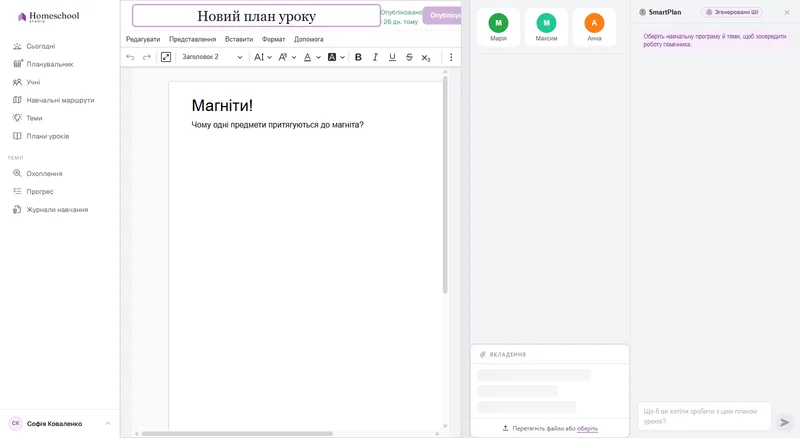Open the text background color picker
This screenshot has height=438, width=800.
coord(332,57)
